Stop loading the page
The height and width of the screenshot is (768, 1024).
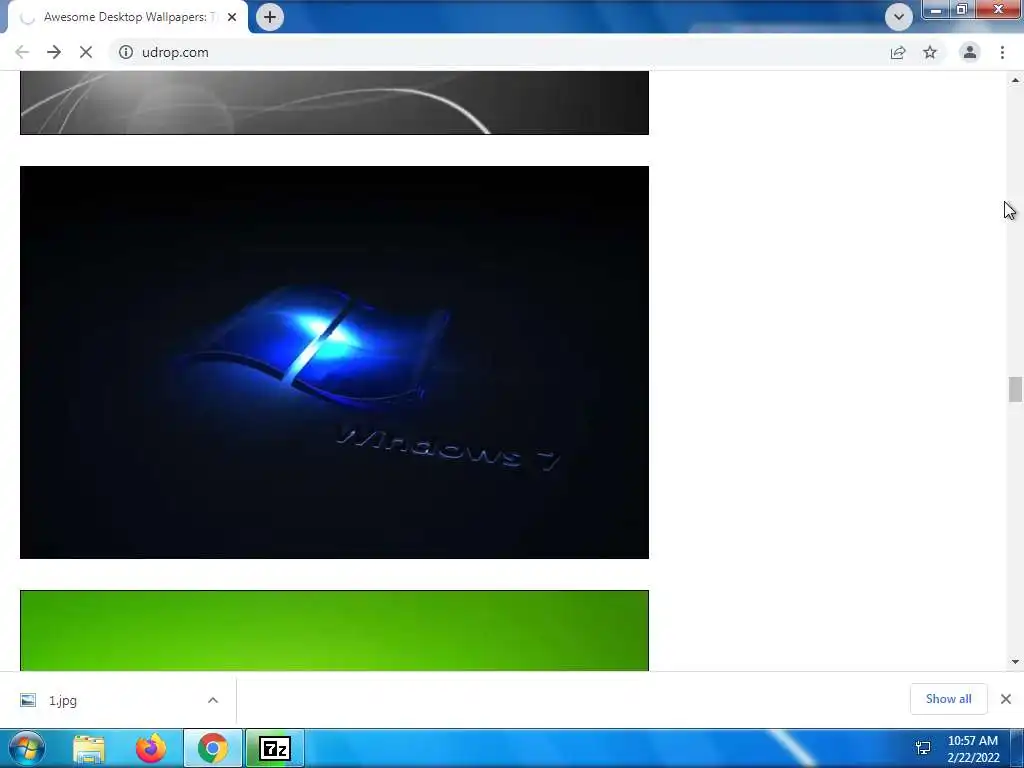[x=86, y=52]
